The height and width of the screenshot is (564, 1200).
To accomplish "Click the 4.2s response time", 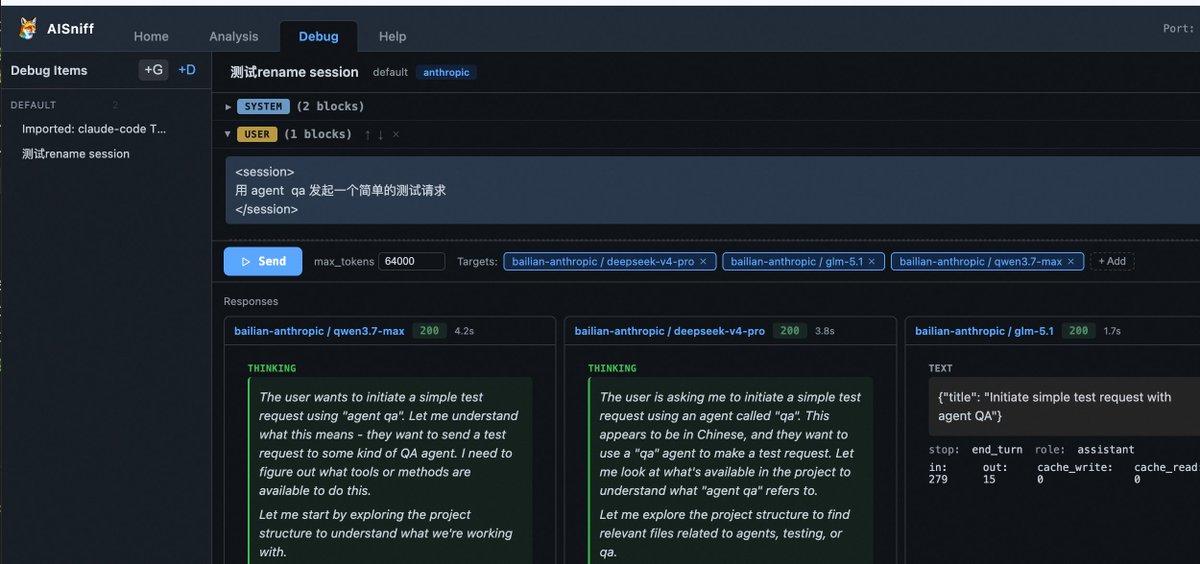I will pyautogui.click(x=464, y=331).
